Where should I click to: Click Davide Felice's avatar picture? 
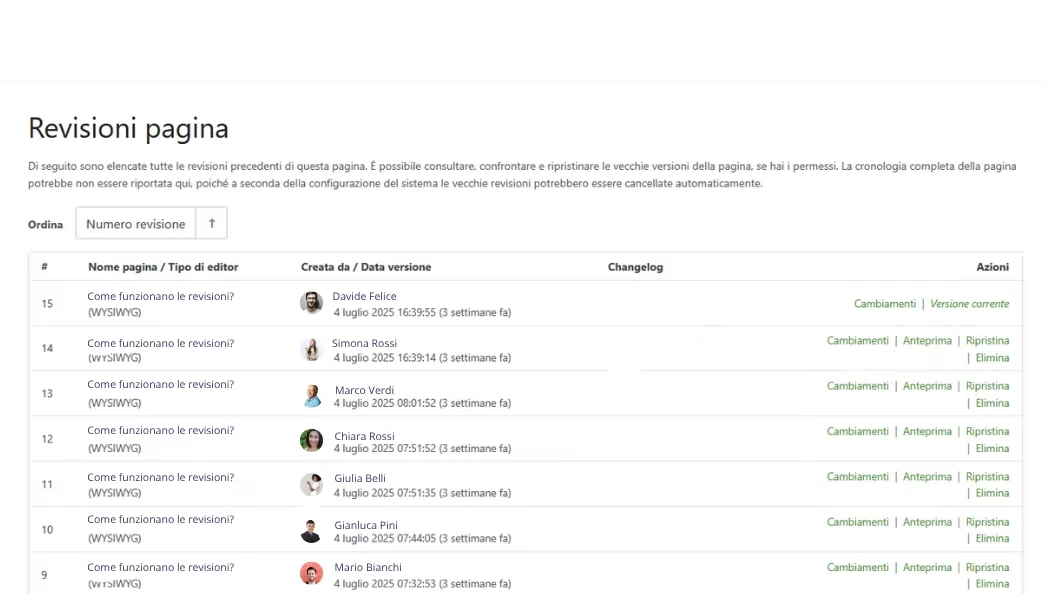click(x=312, y=303)
